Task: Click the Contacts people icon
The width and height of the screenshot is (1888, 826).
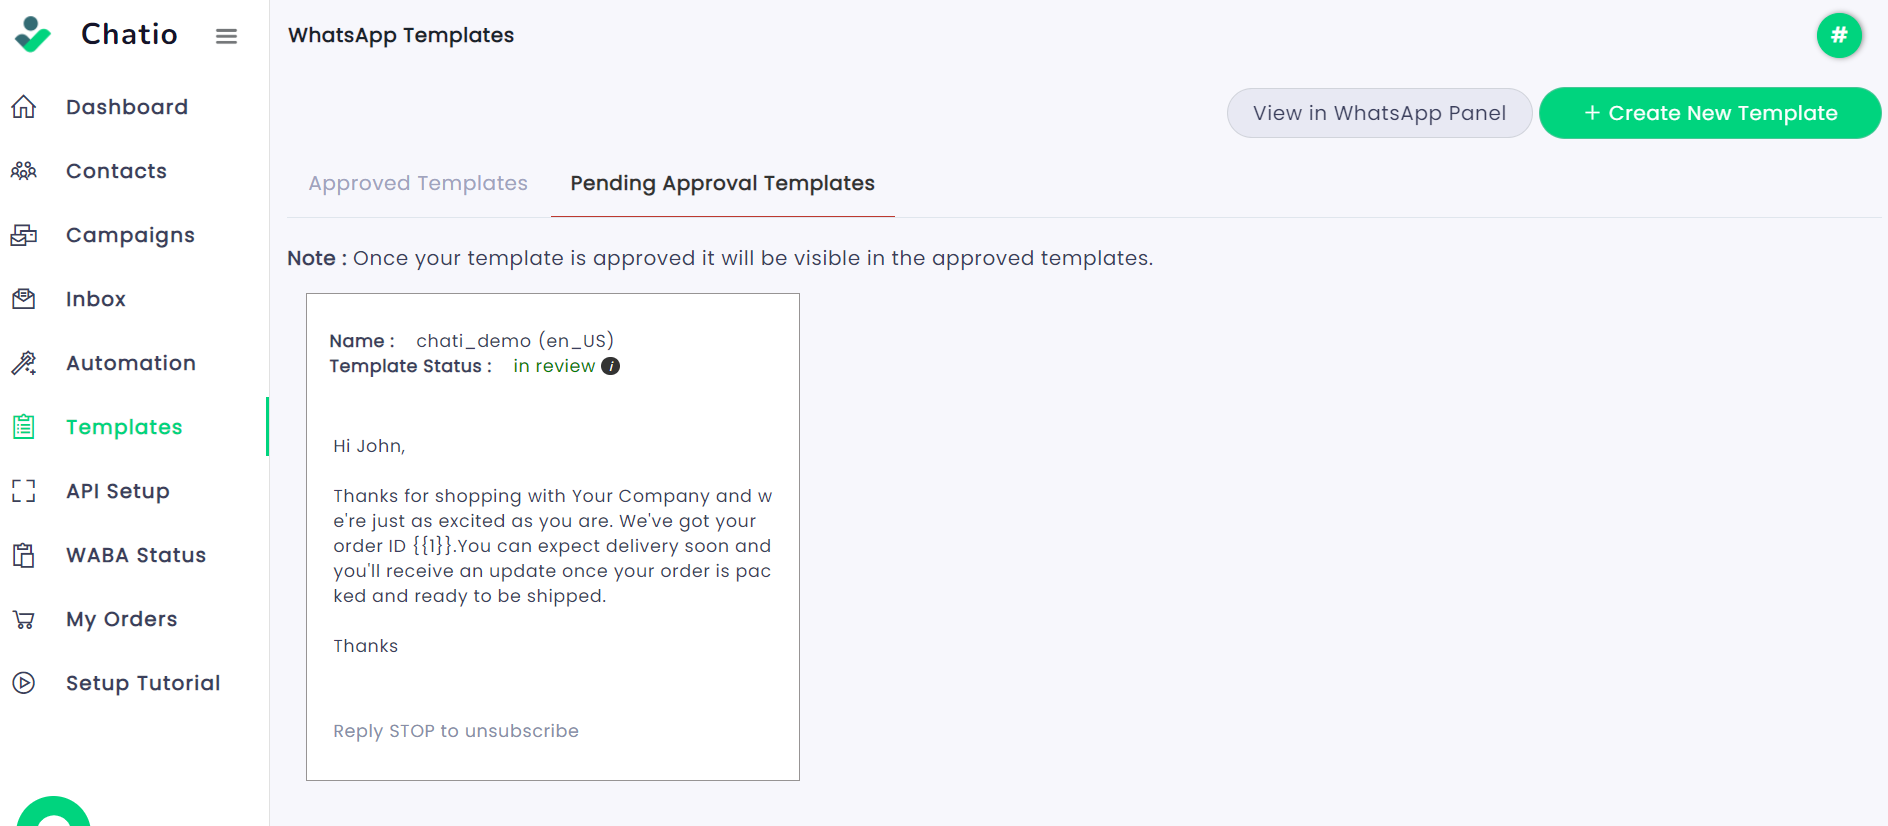Action: point(24,171)
